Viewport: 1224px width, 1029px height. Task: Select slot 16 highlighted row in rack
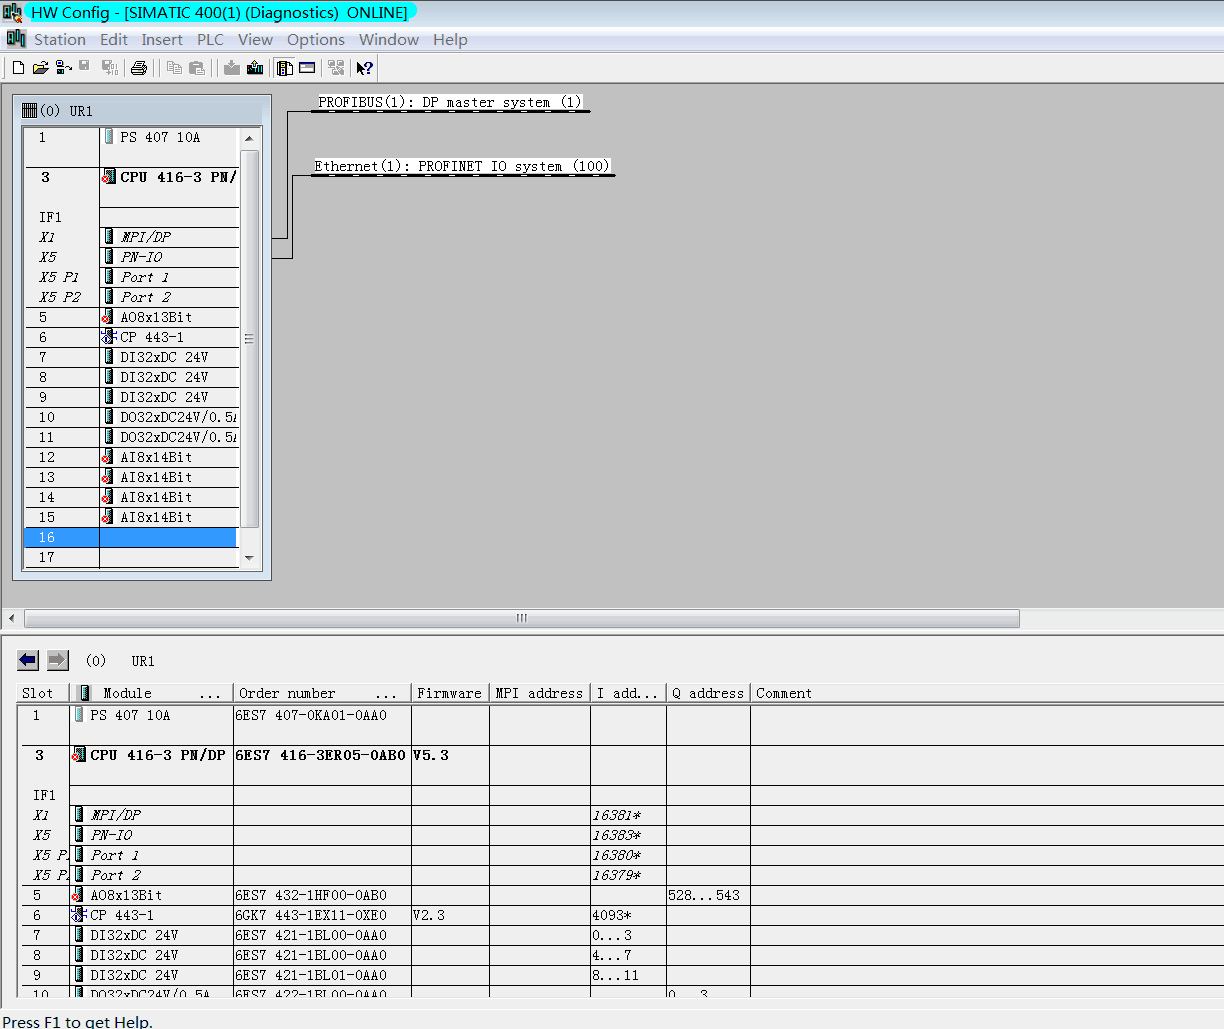coord(131,537)
